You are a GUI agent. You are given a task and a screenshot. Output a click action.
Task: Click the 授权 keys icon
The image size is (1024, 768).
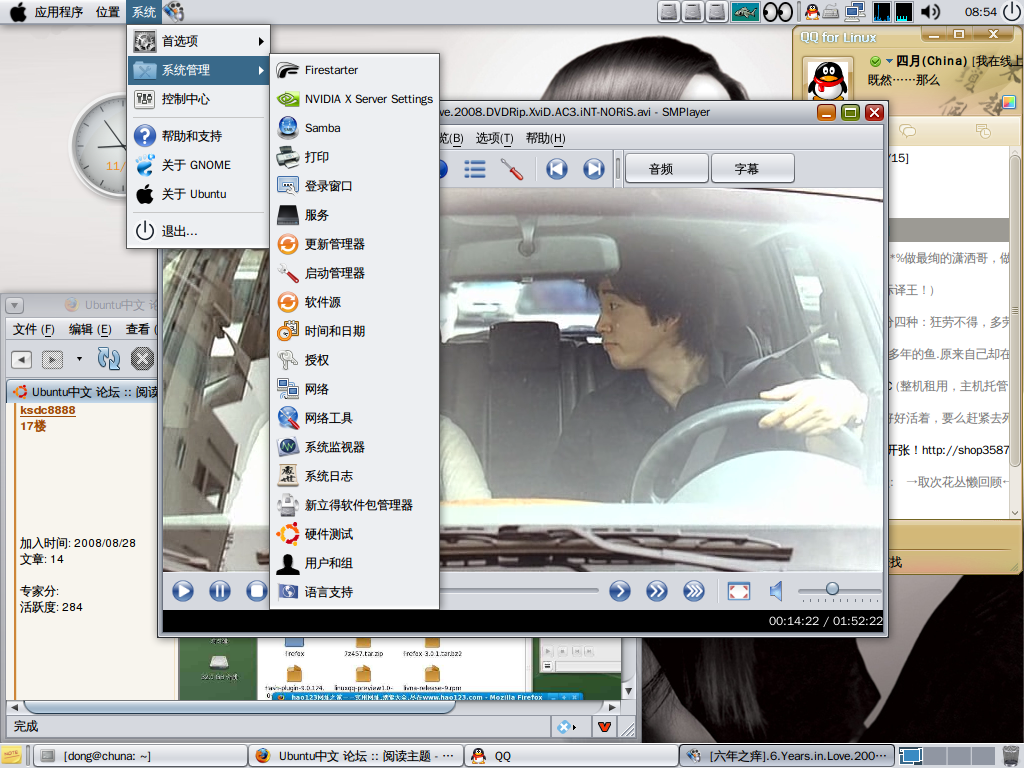click(287, 360)
